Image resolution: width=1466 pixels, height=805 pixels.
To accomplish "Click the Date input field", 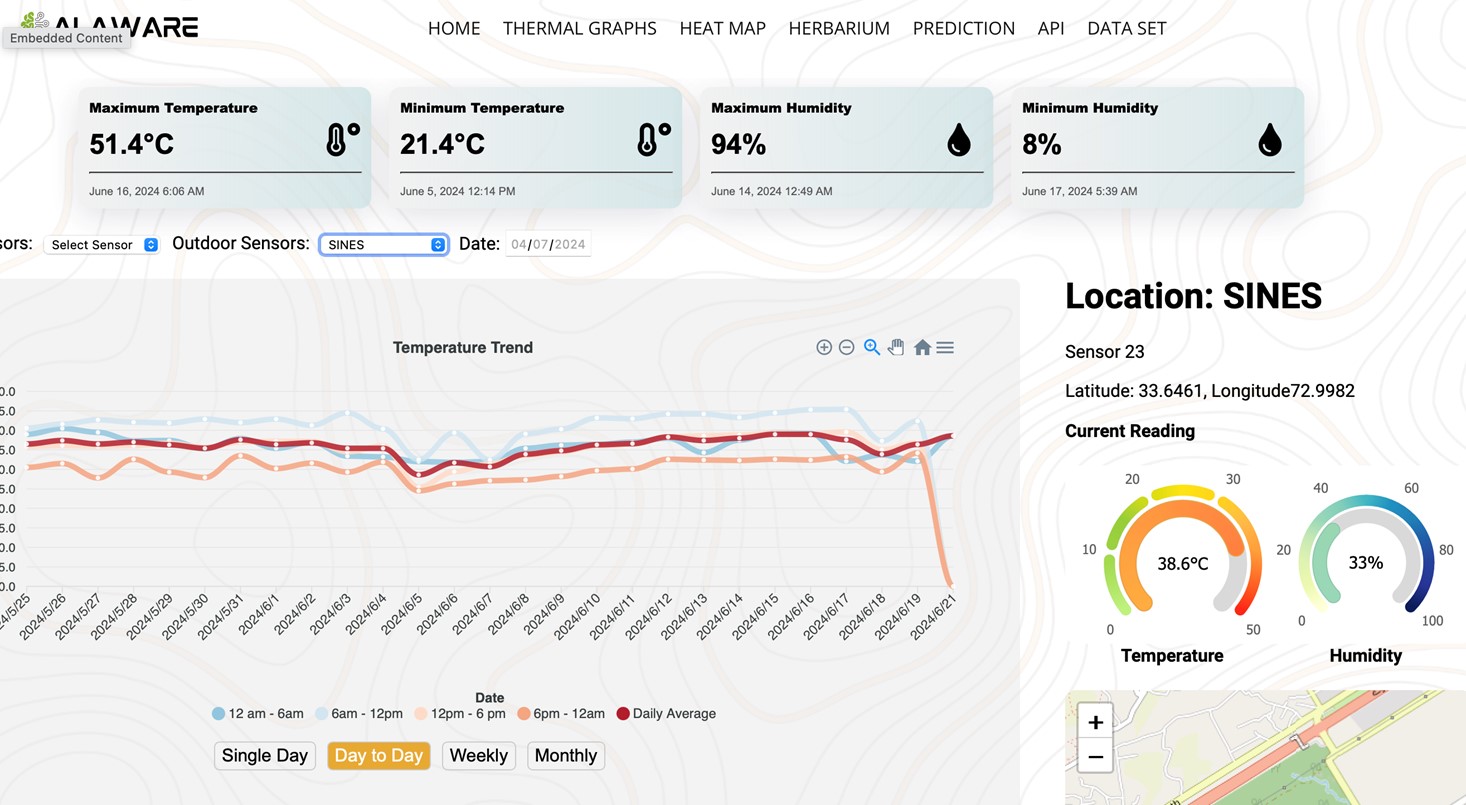I will pyautogui.click(x=549, y=244).
